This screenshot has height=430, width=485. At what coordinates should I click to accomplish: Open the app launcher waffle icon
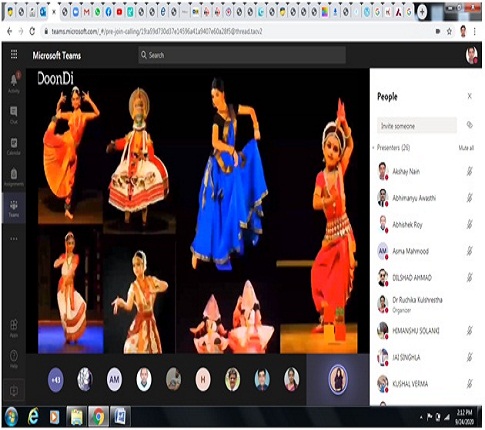pos(14,54)
